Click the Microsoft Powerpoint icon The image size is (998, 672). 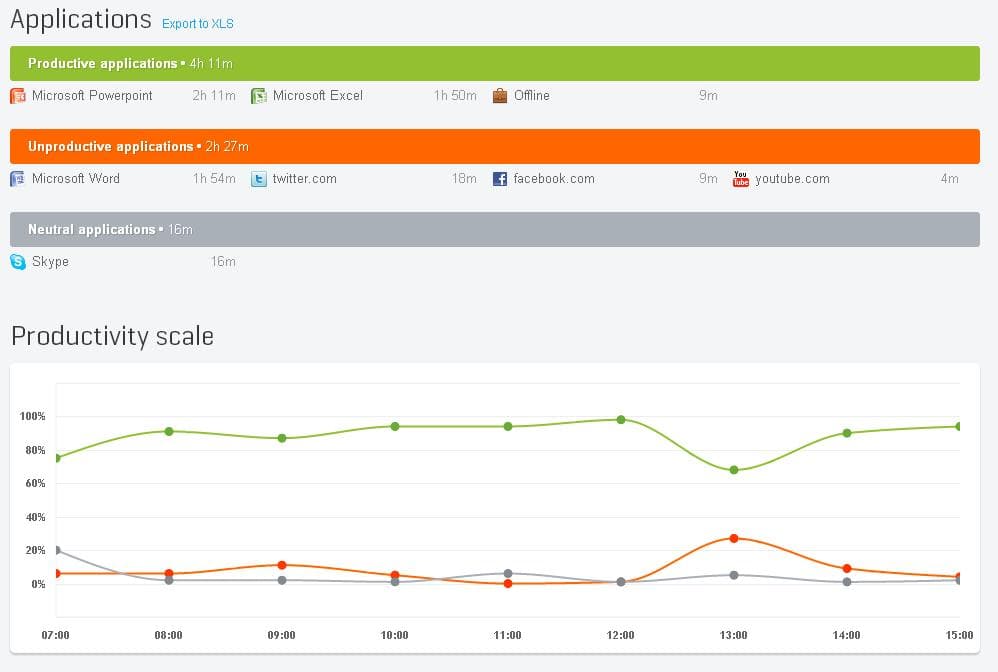pyautogui.click(x=18, y=96)
